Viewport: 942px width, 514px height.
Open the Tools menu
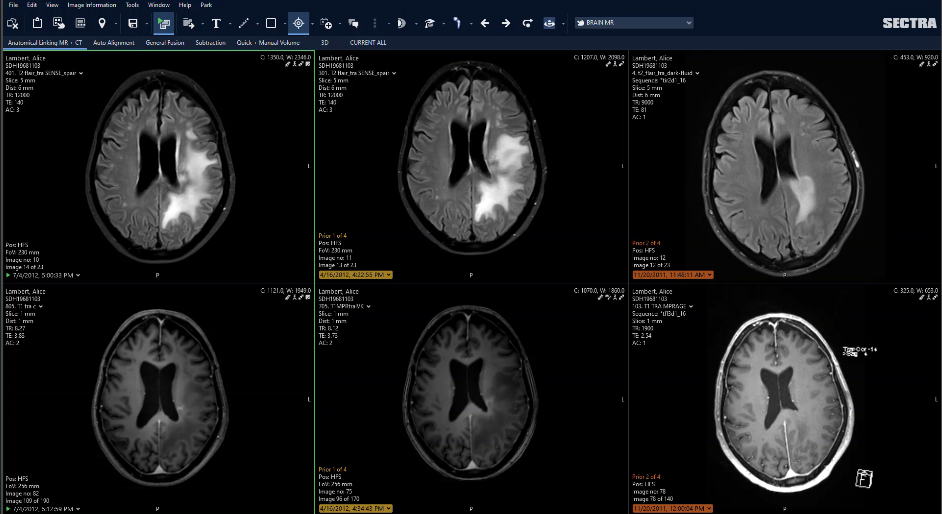click(132, 5)
